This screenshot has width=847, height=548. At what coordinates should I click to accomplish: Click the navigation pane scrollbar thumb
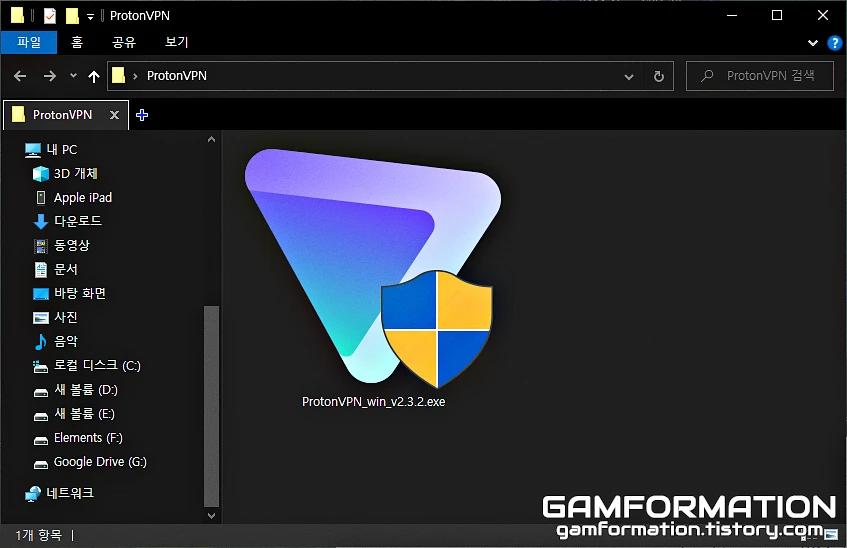[211, 406]
